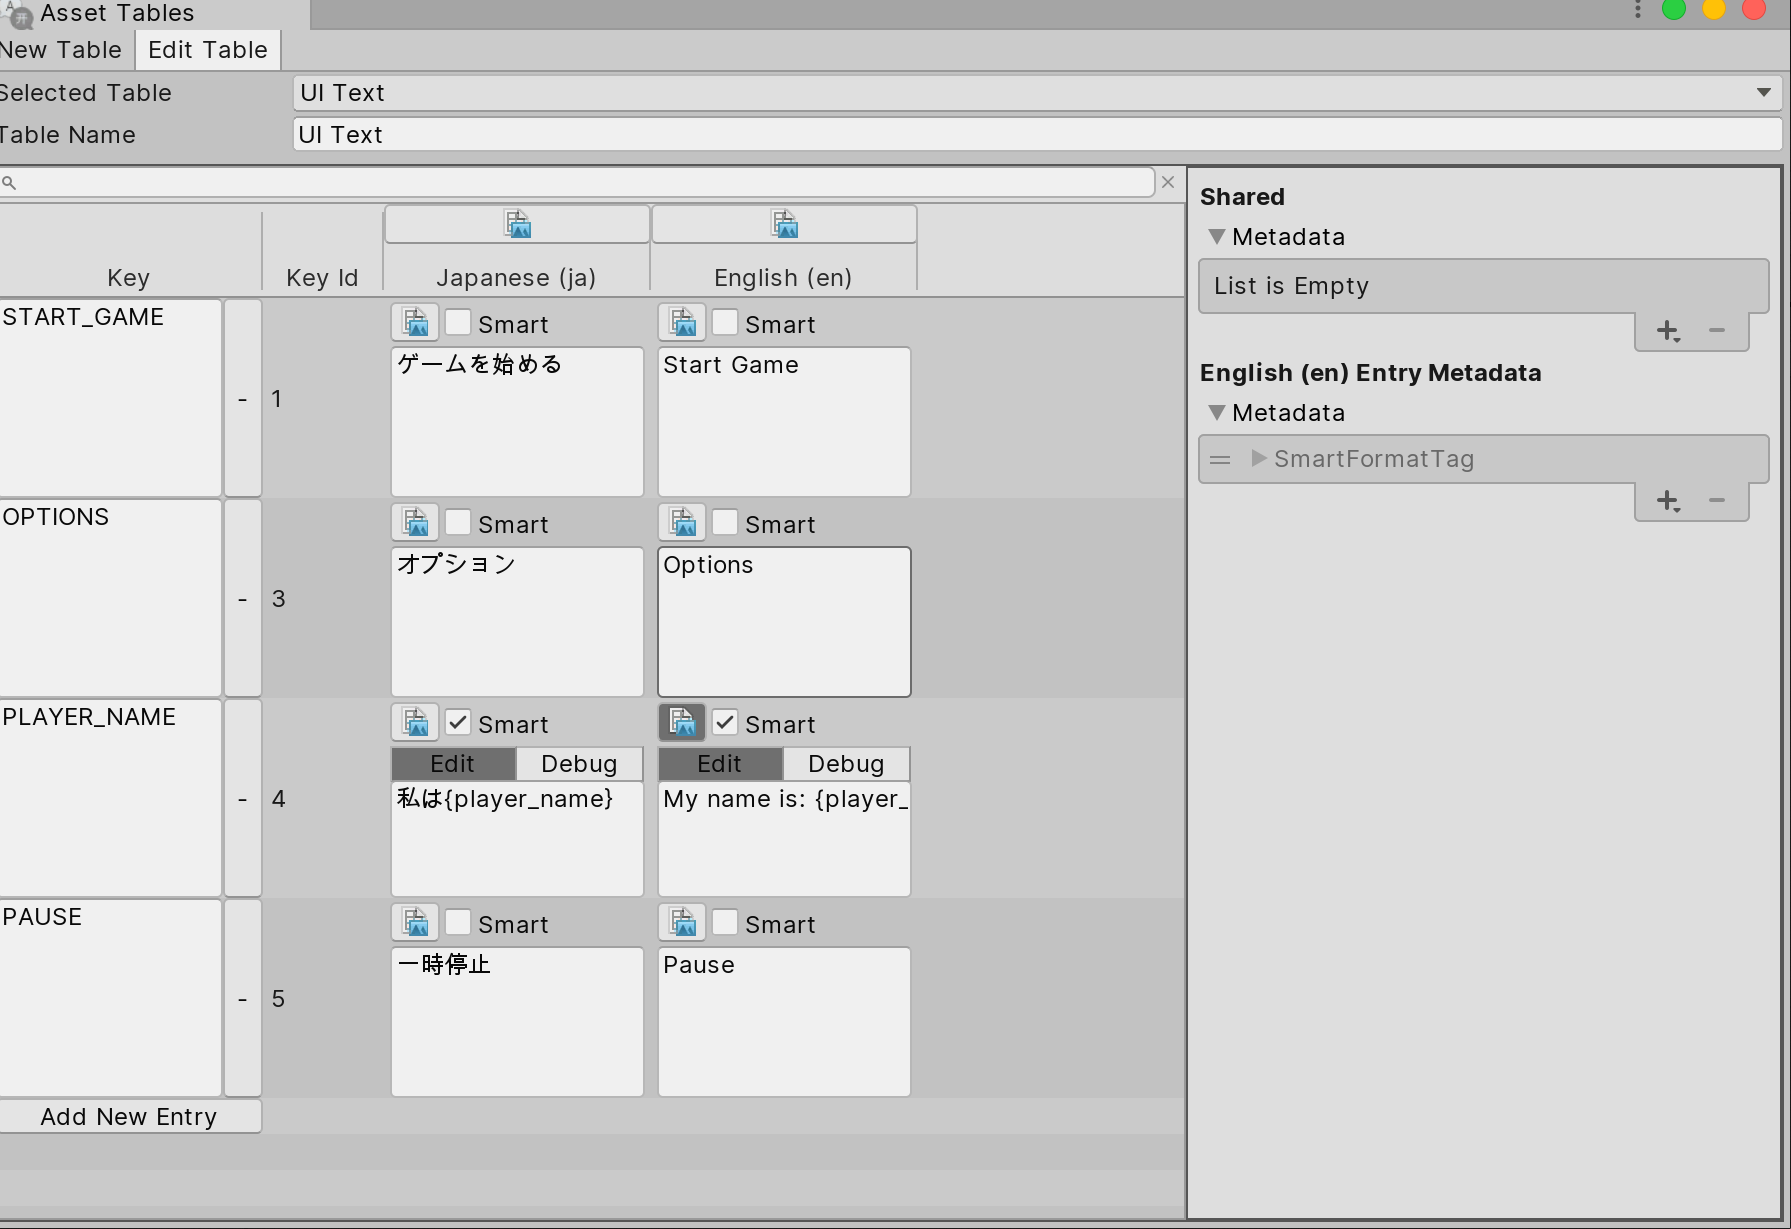Click the remove button beside OPTIONS entry
The height and width of the screenshot is (1229, 1791).
[x=242, y=598]
